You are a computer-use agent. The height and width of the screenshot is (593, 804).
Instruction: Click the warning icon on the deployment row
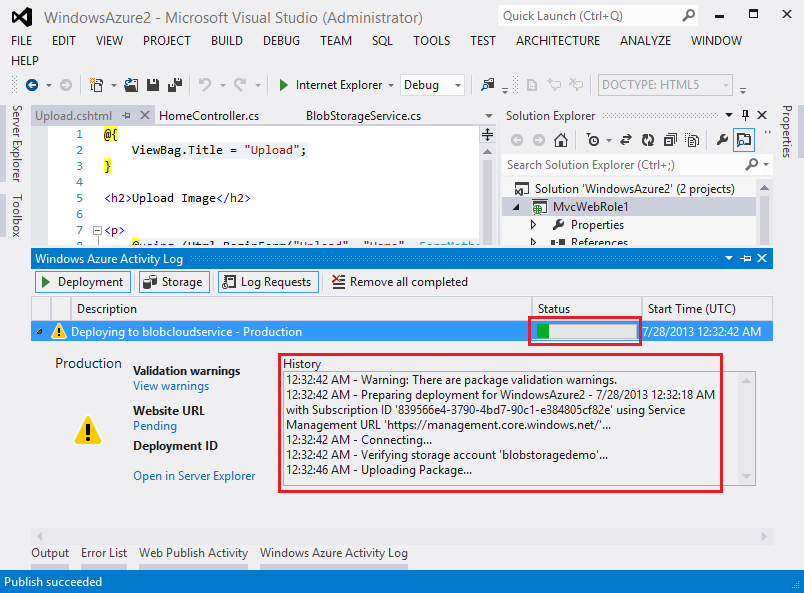(x=59, y=331)
